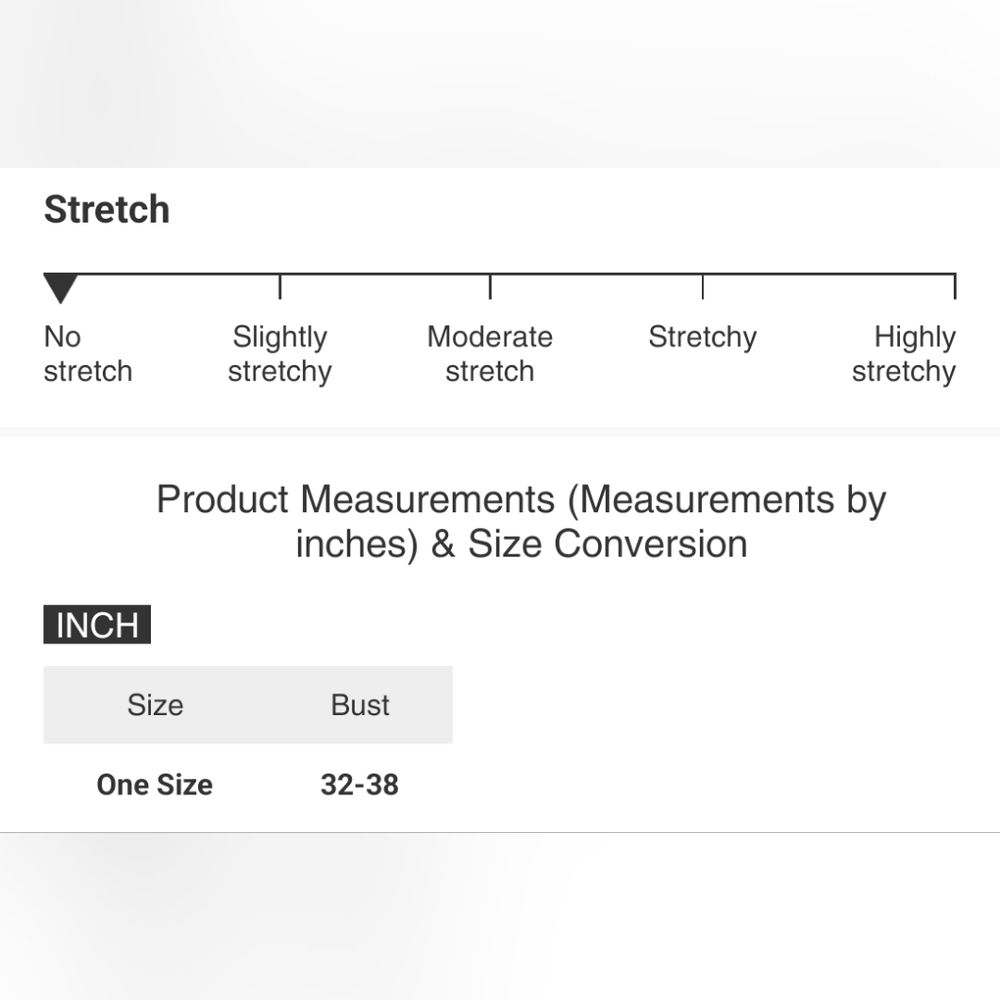Screen dimensions: 1000x1000
Task: Click the scale line between Slightly stretchy and Moderate
Action: tap(385, 273)
